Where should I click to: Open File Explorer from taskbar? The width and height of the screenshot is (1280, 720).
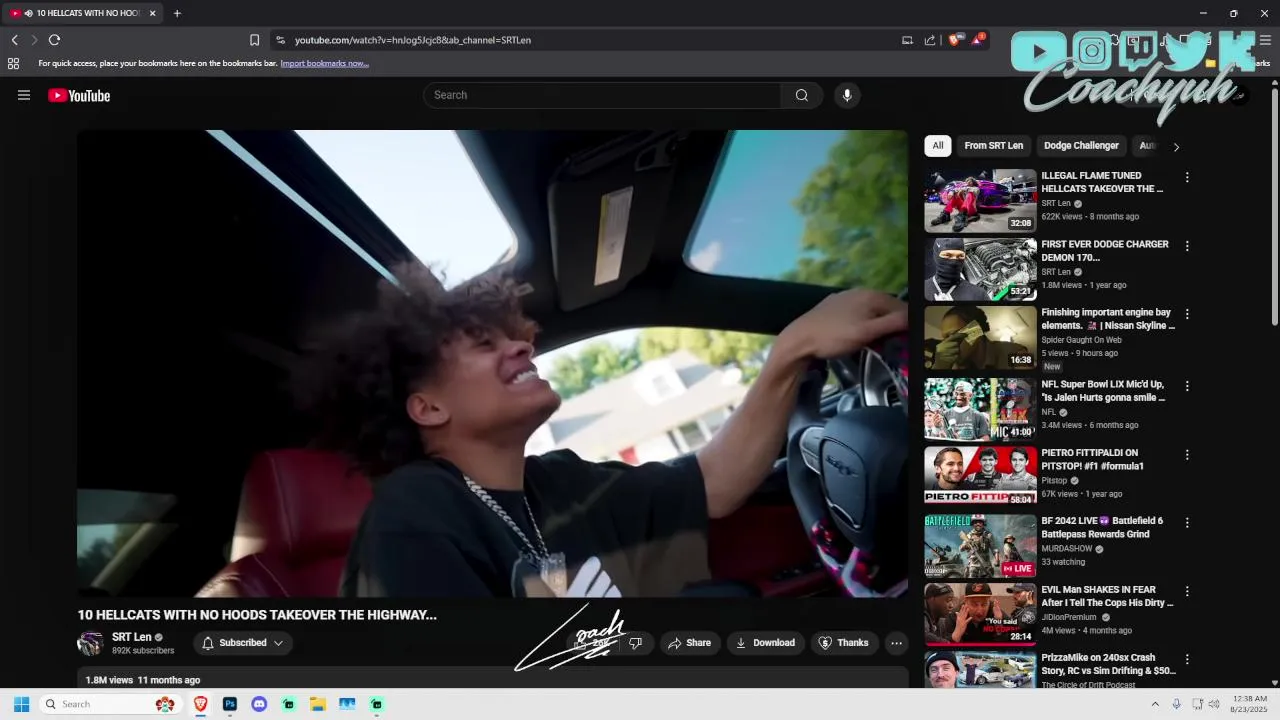coord(317,704)
